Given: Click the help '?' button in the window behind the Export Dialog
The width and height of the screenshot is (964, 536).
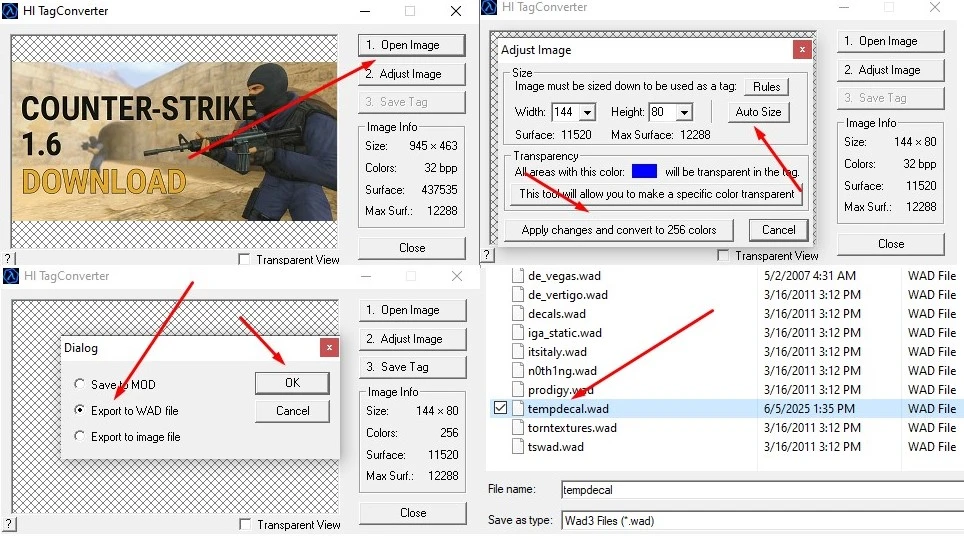Looking at the screenshot, I should (8, 524).
